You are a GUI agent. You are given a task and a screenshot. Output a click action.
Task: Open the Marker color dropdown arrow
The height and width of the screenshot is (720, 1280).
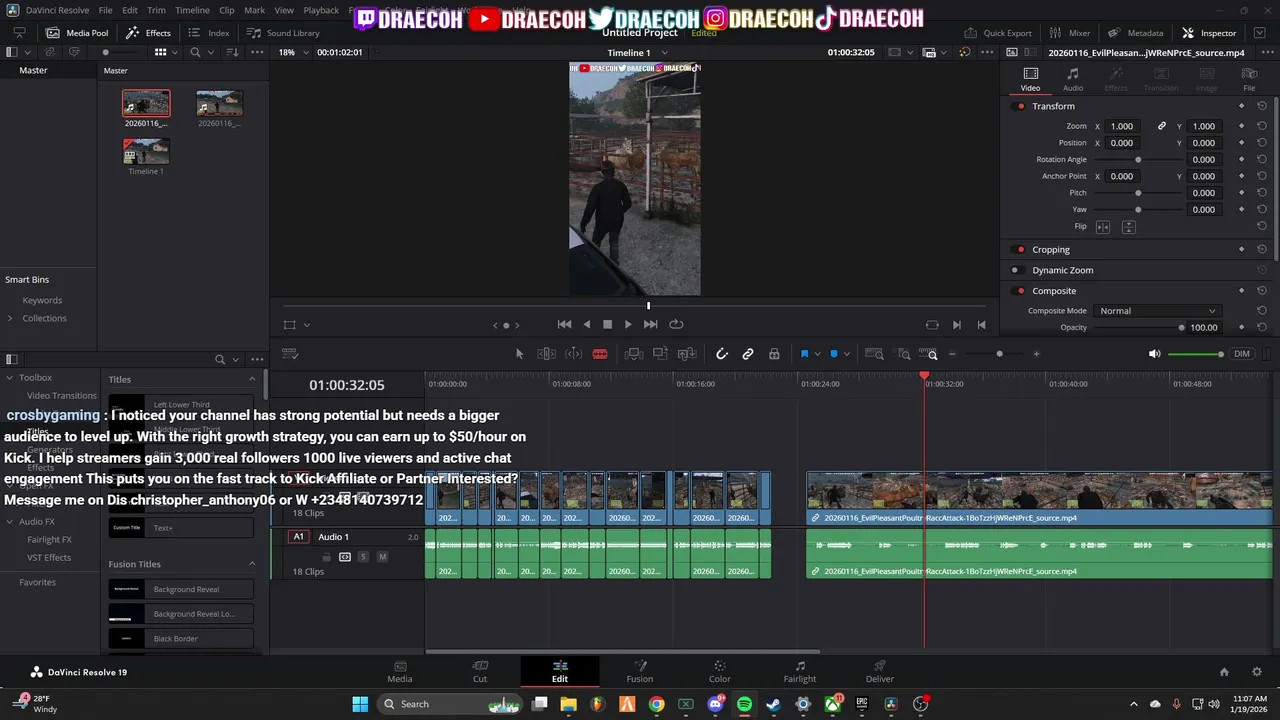click(x=847, y=354)
